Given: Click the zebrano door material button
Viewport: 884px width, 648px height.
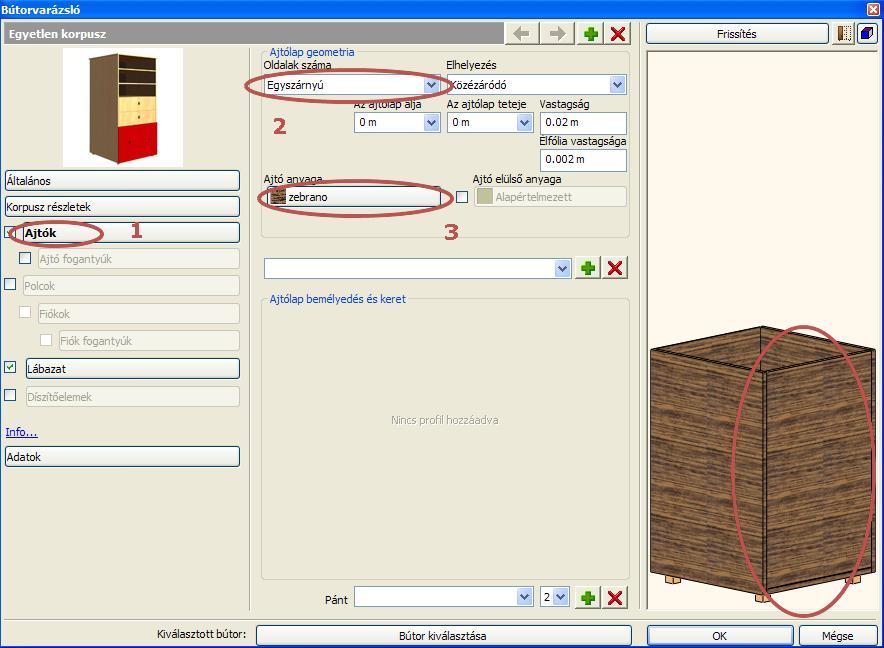Looking at the screenshot, I should coord(354,197).
